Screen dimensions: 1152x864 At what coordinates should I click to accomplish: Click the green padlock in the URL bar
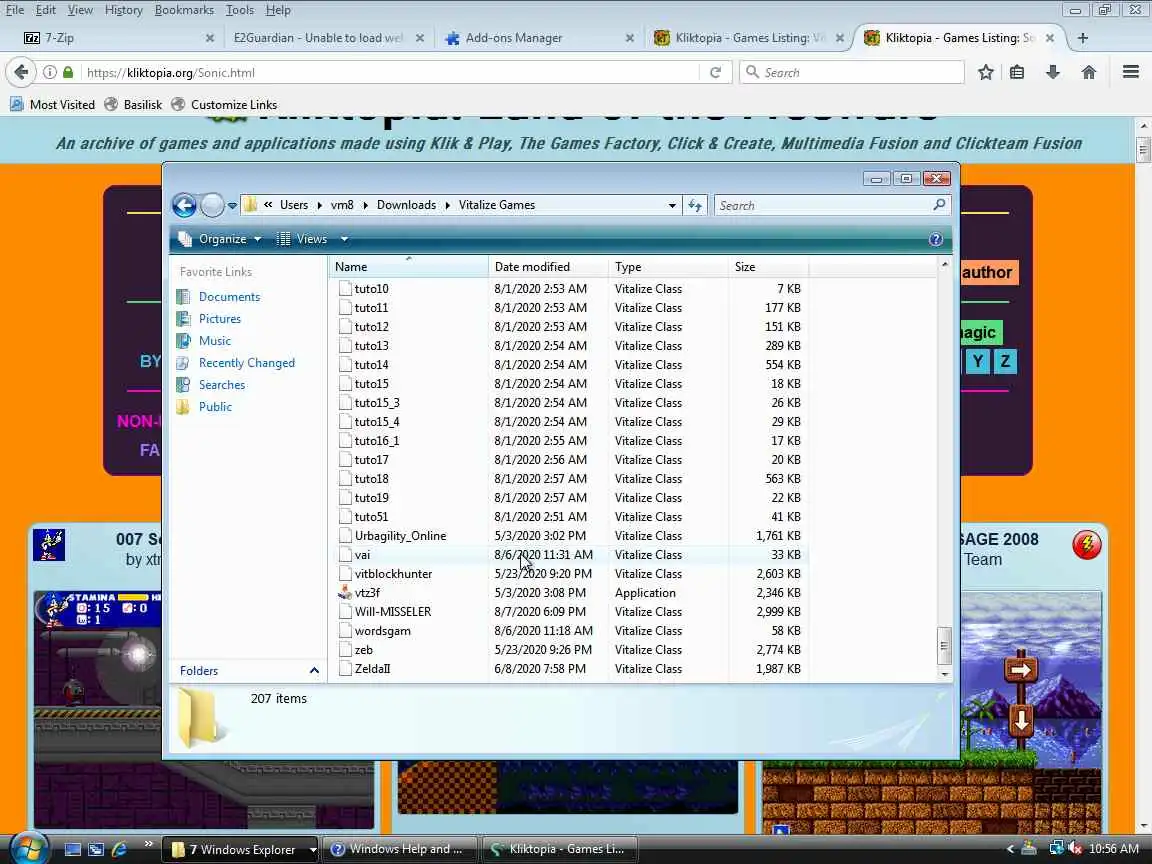pos(68,72)
